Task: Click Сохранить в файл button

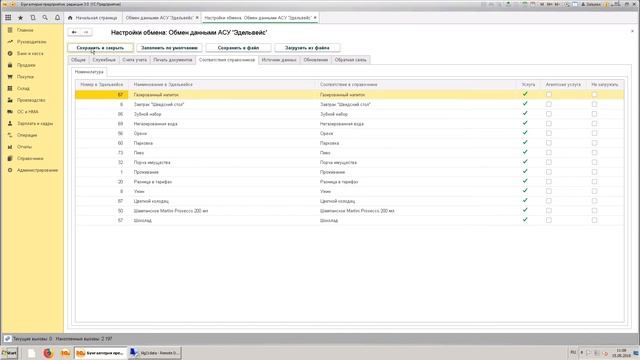Action: pyautogui.click(x=238, y=48)
